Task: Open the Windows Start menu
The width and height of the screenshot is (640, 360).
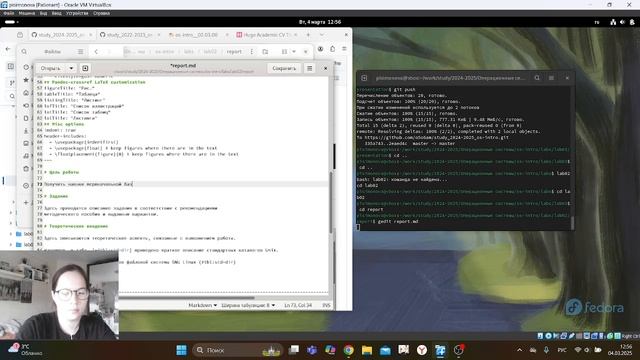Action: (182, 350)
